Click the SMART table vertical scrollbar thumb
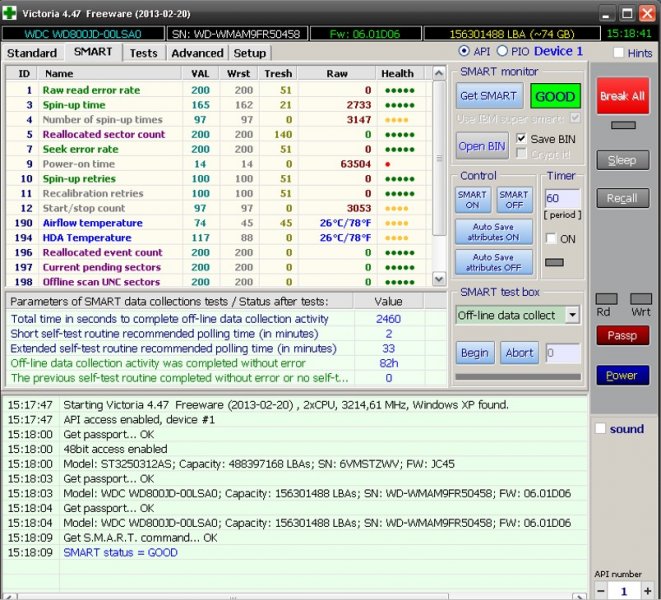 click(439, 158)
